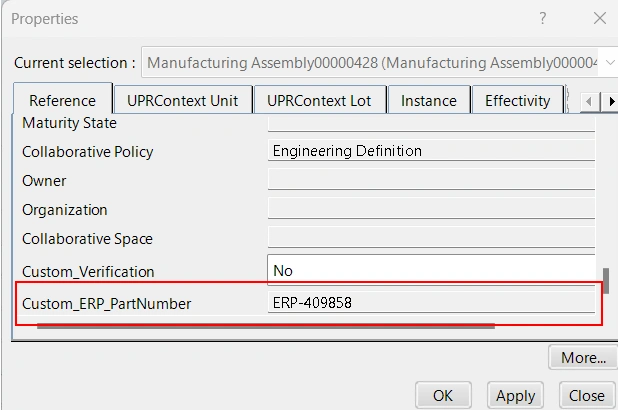Click the Collaborative Policy value field
This screenshot has height=410, width=618.
(432, 151)
